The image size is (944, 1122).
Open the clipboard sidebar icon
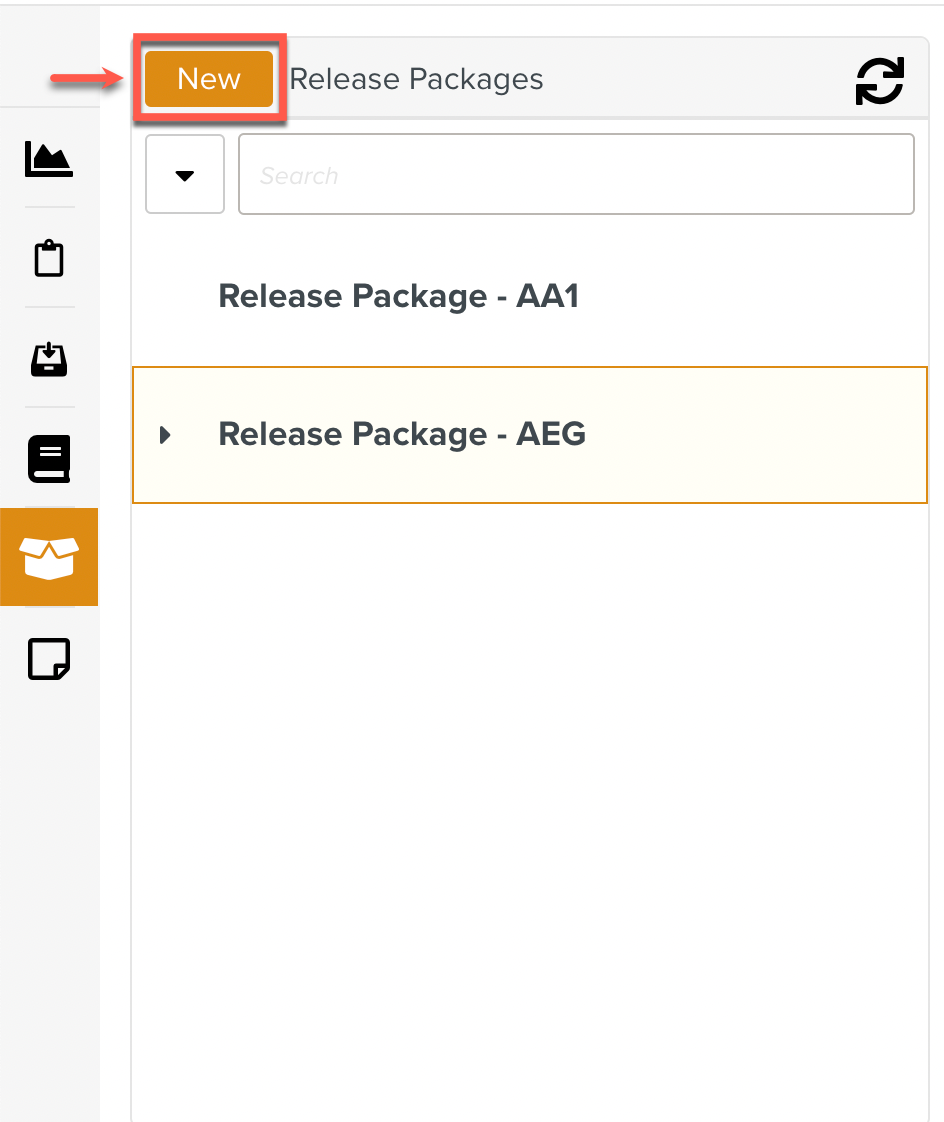click(49, 259)
